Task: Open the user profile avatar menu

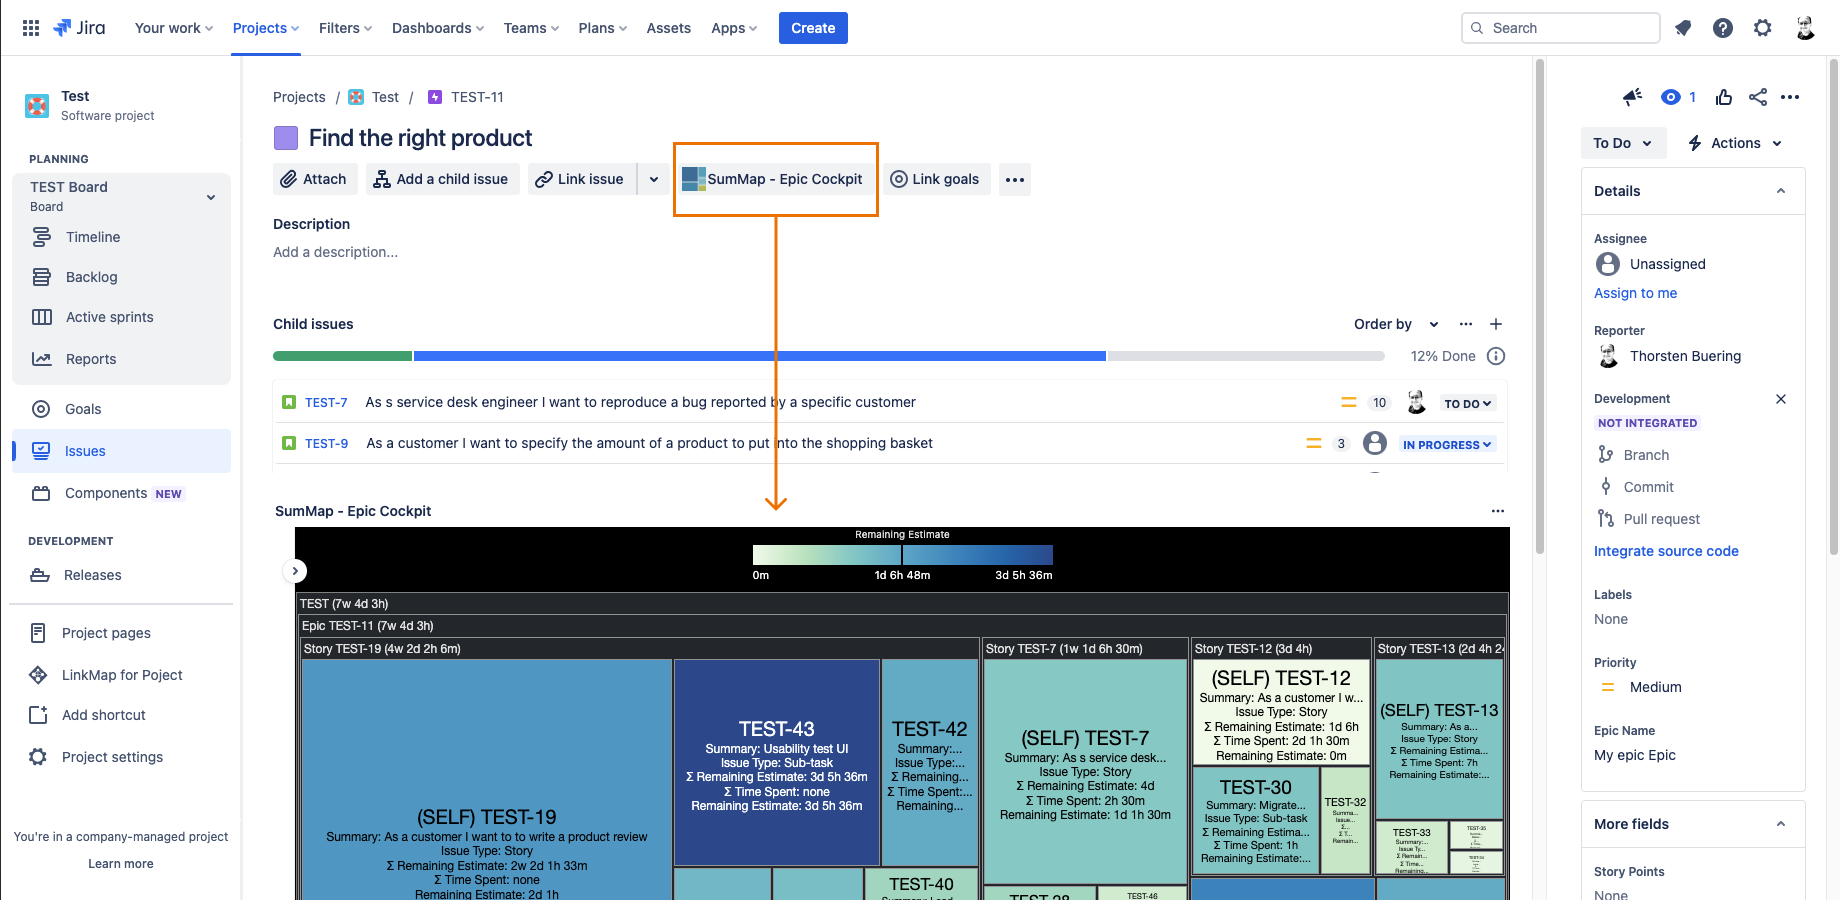Action: [1805, 28]
